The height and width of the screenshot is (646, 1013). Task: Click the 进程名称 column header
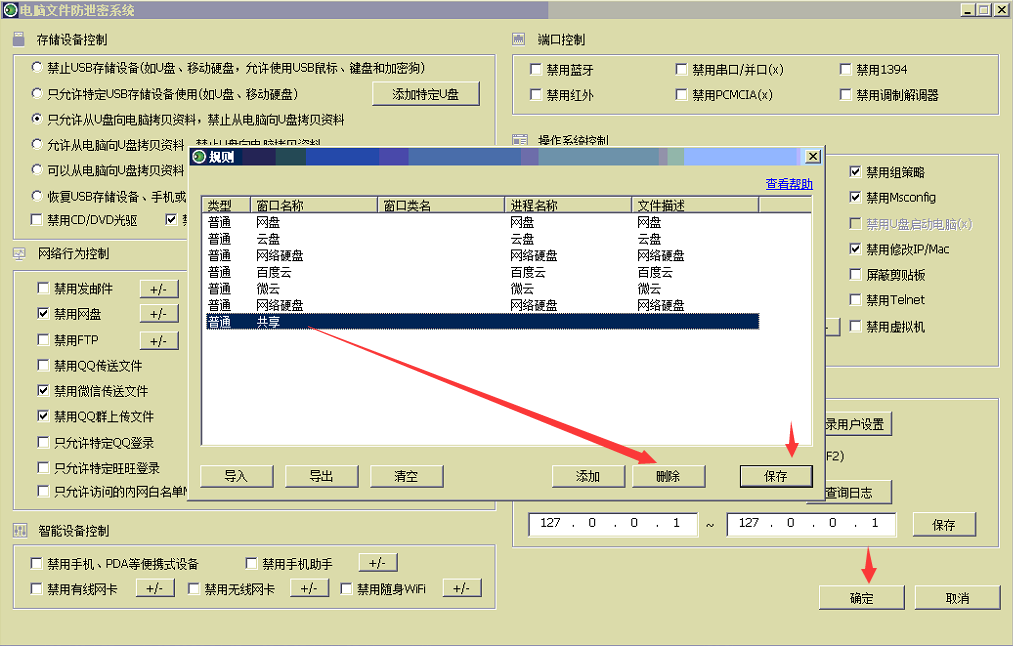(x=567, y=205)
